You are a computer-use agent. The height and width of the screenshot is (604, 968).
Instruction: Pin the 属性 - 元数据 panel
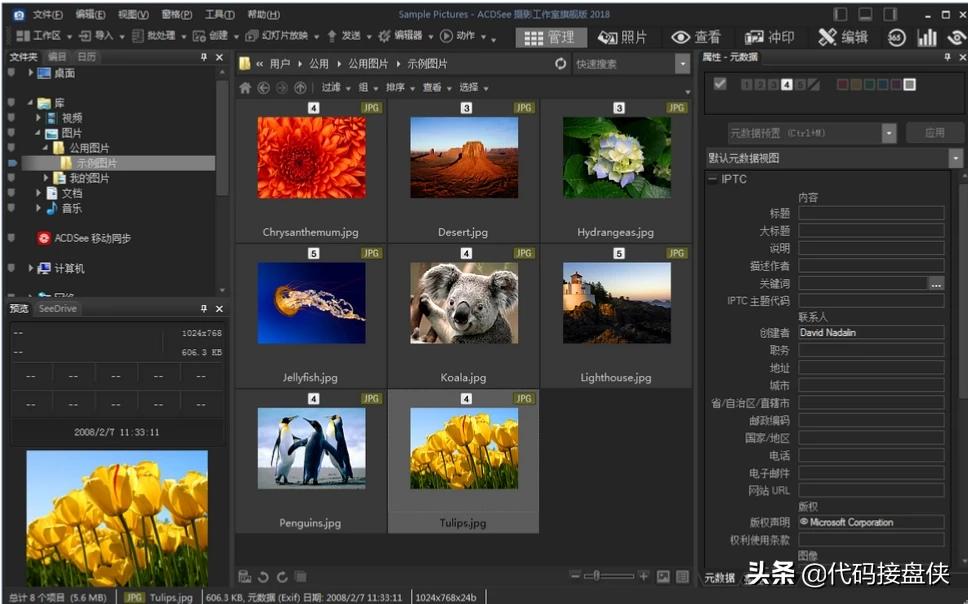pos(948,57)
